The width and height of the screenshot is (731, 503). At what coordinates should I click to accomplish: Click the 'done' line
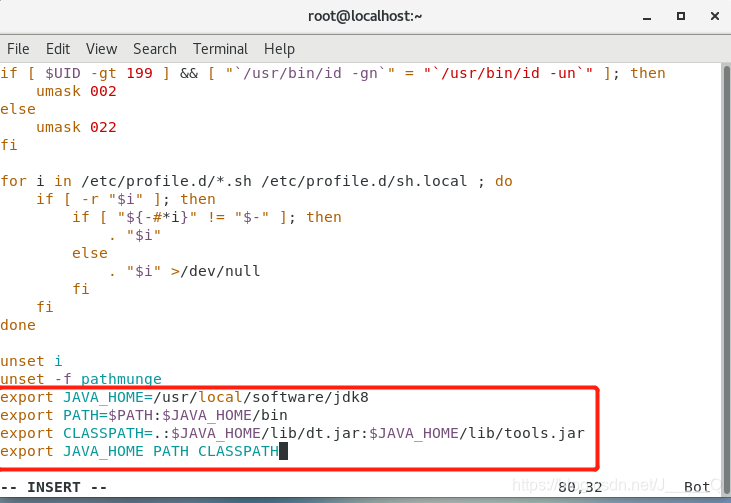click(x=18, y=325)
